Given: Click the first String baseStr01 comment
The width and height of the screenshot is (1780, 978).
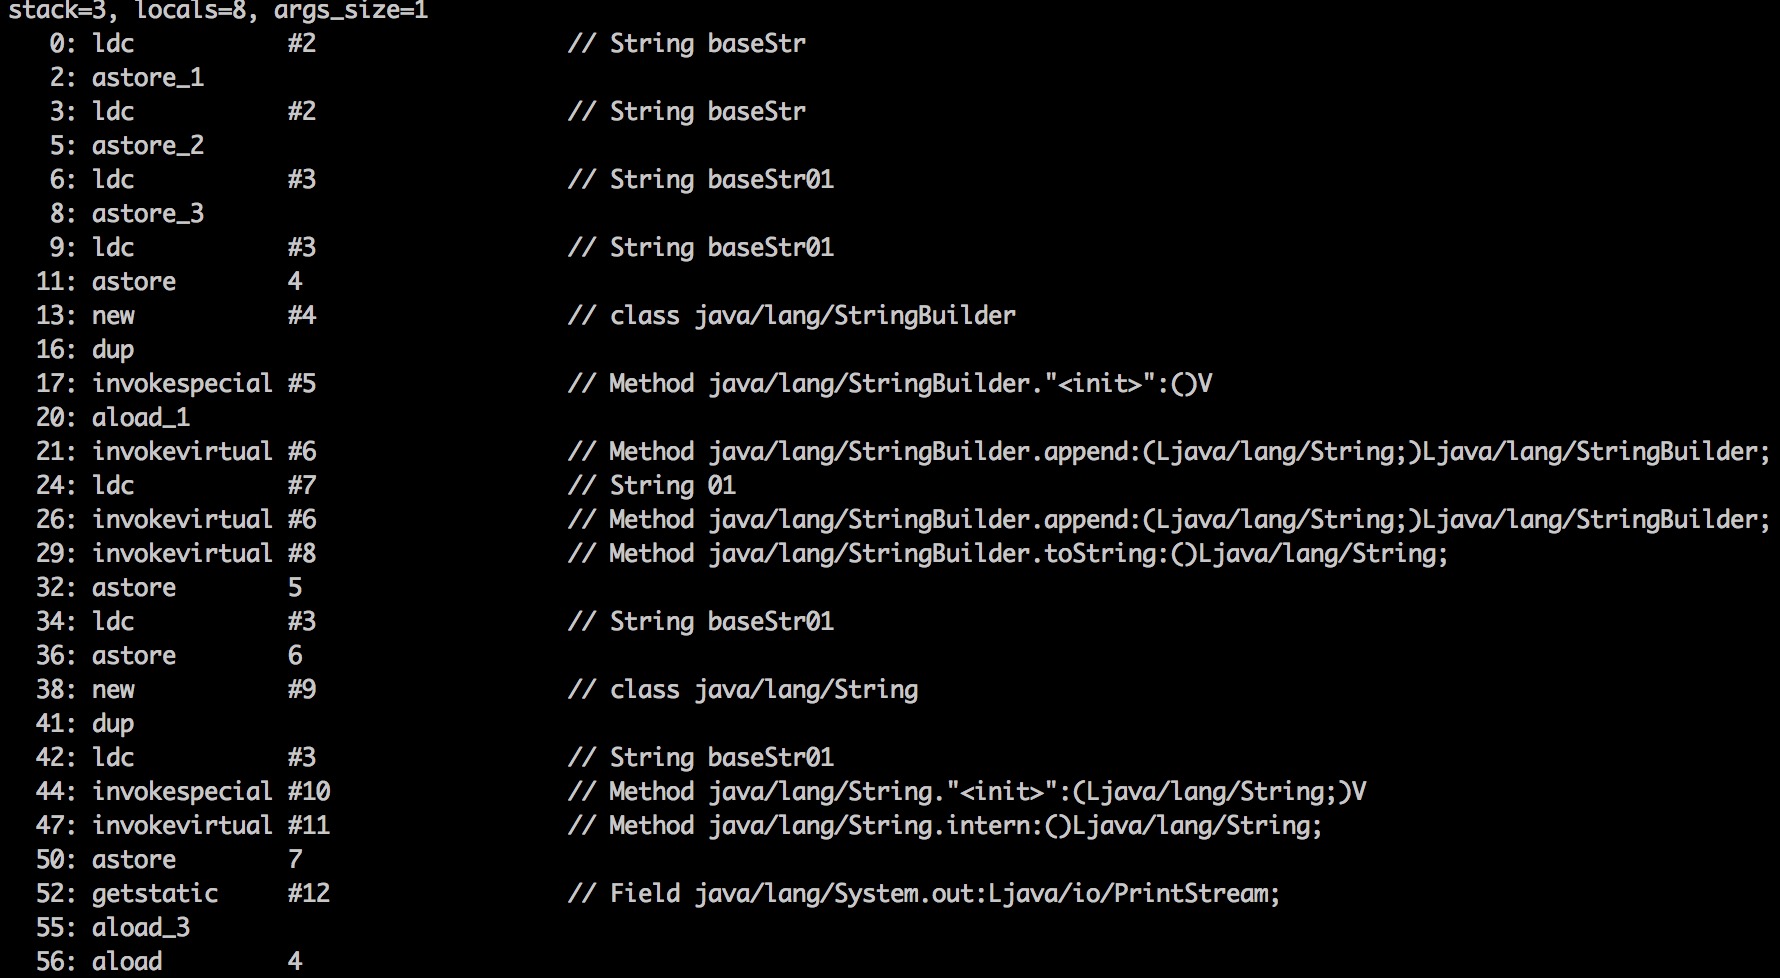Looking at the screenshot, I should (x=701, y=180).
